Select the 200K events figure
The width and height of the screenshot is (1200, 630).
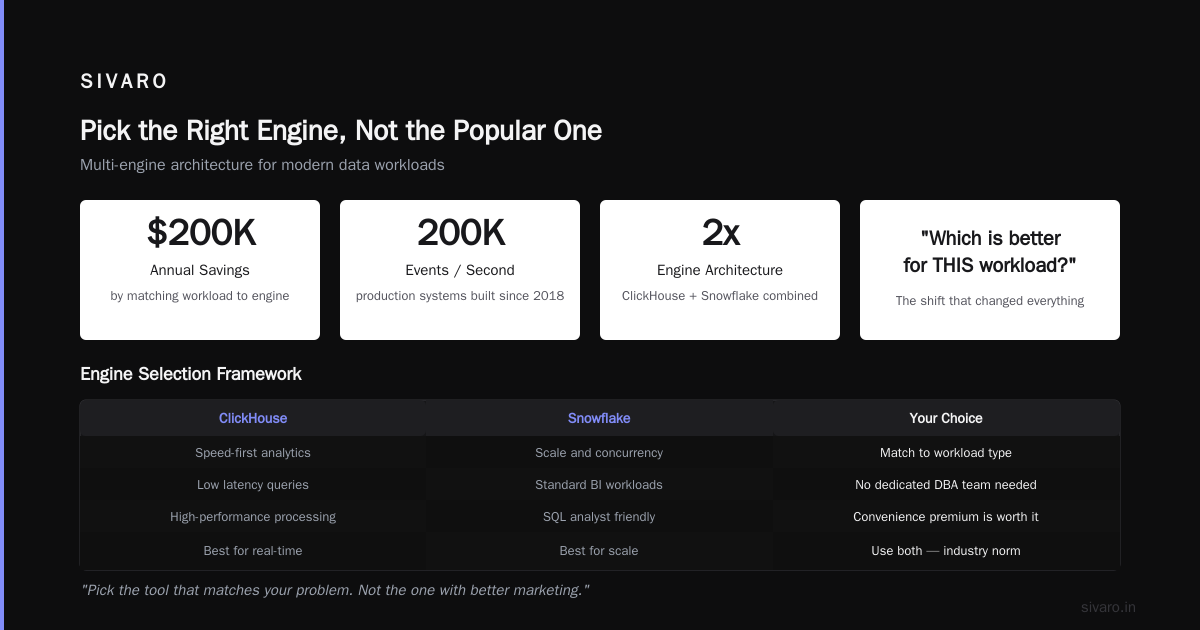coord(460,232)
